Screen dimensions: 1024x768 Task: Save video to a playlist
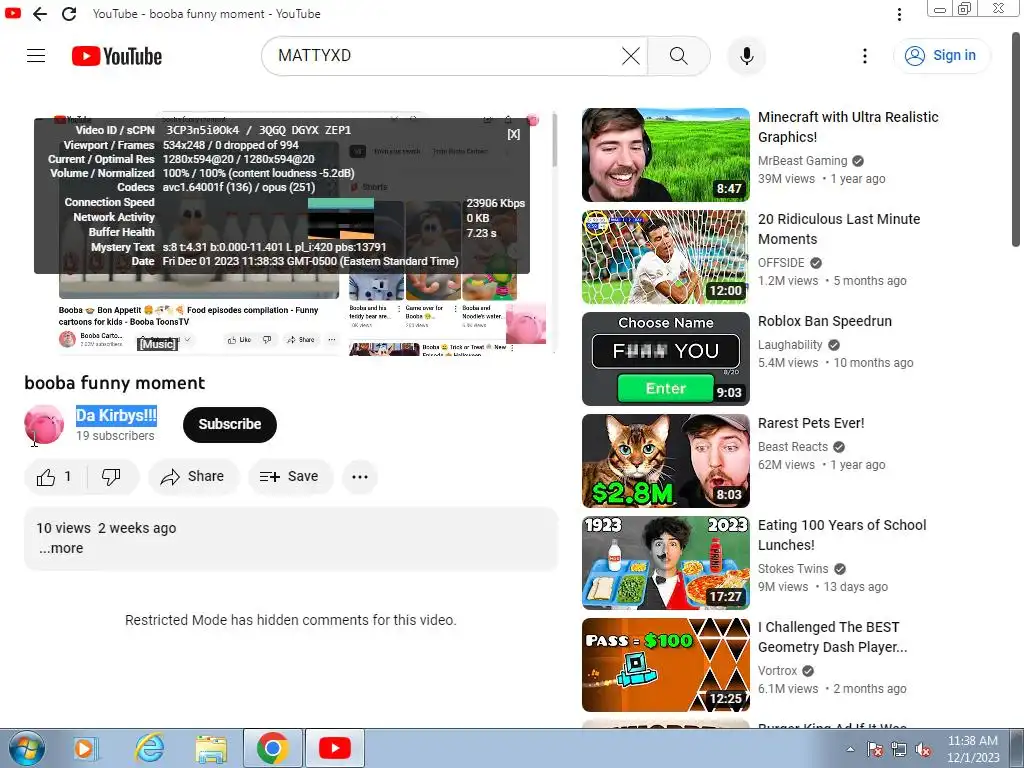(289, 477)
